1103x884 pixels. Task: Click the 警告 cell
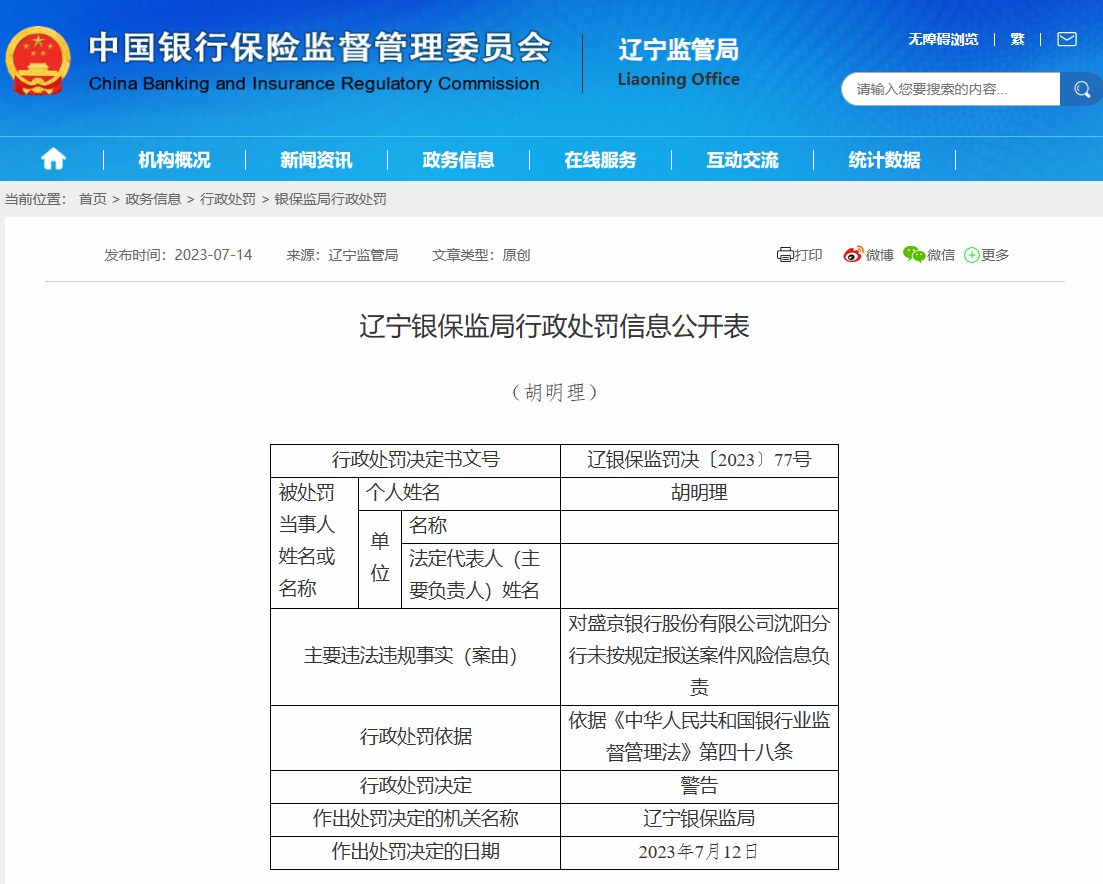699,786
